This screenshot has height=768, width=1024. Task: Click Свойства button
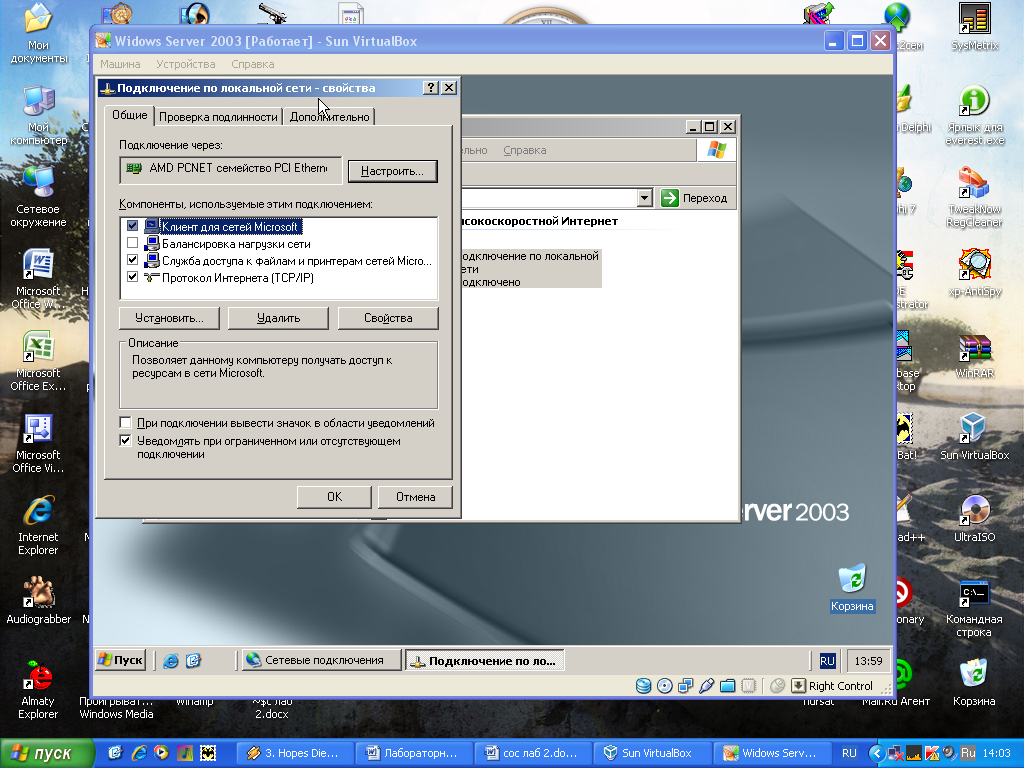point(388,318)
